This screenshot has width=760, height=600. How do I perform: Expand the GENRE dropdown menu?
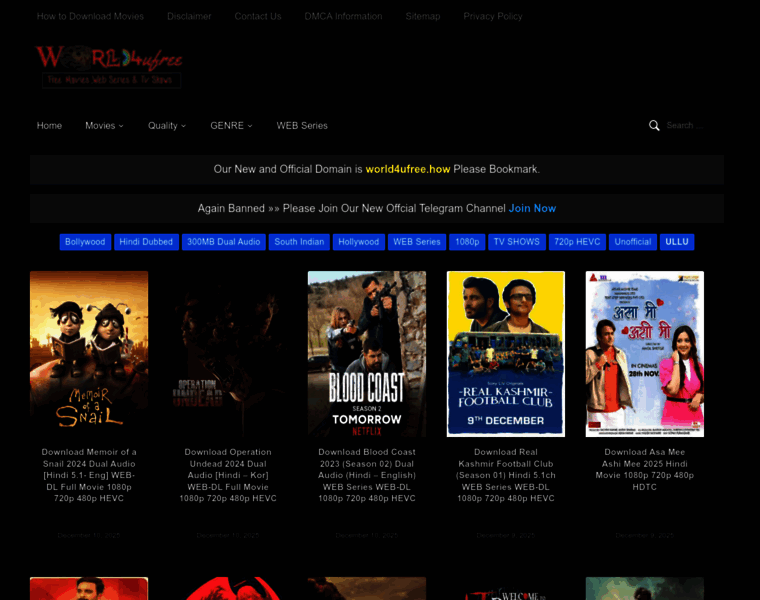click(x=231, y=126)
